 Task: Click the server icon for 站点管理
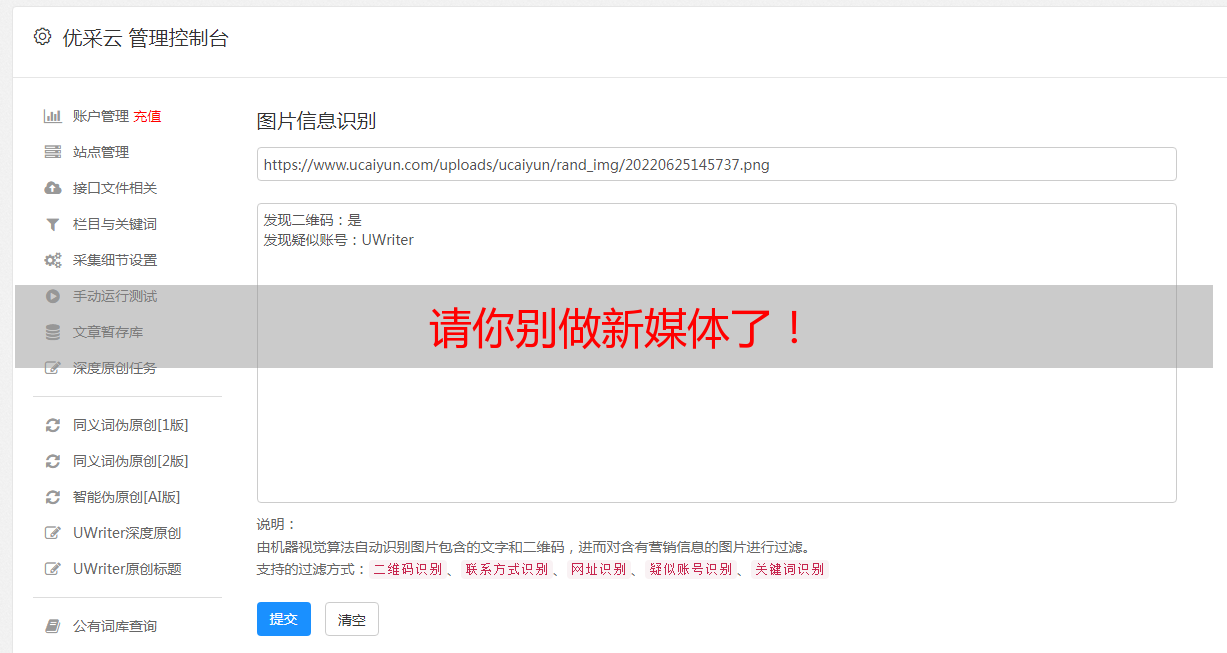pos(53,152)
